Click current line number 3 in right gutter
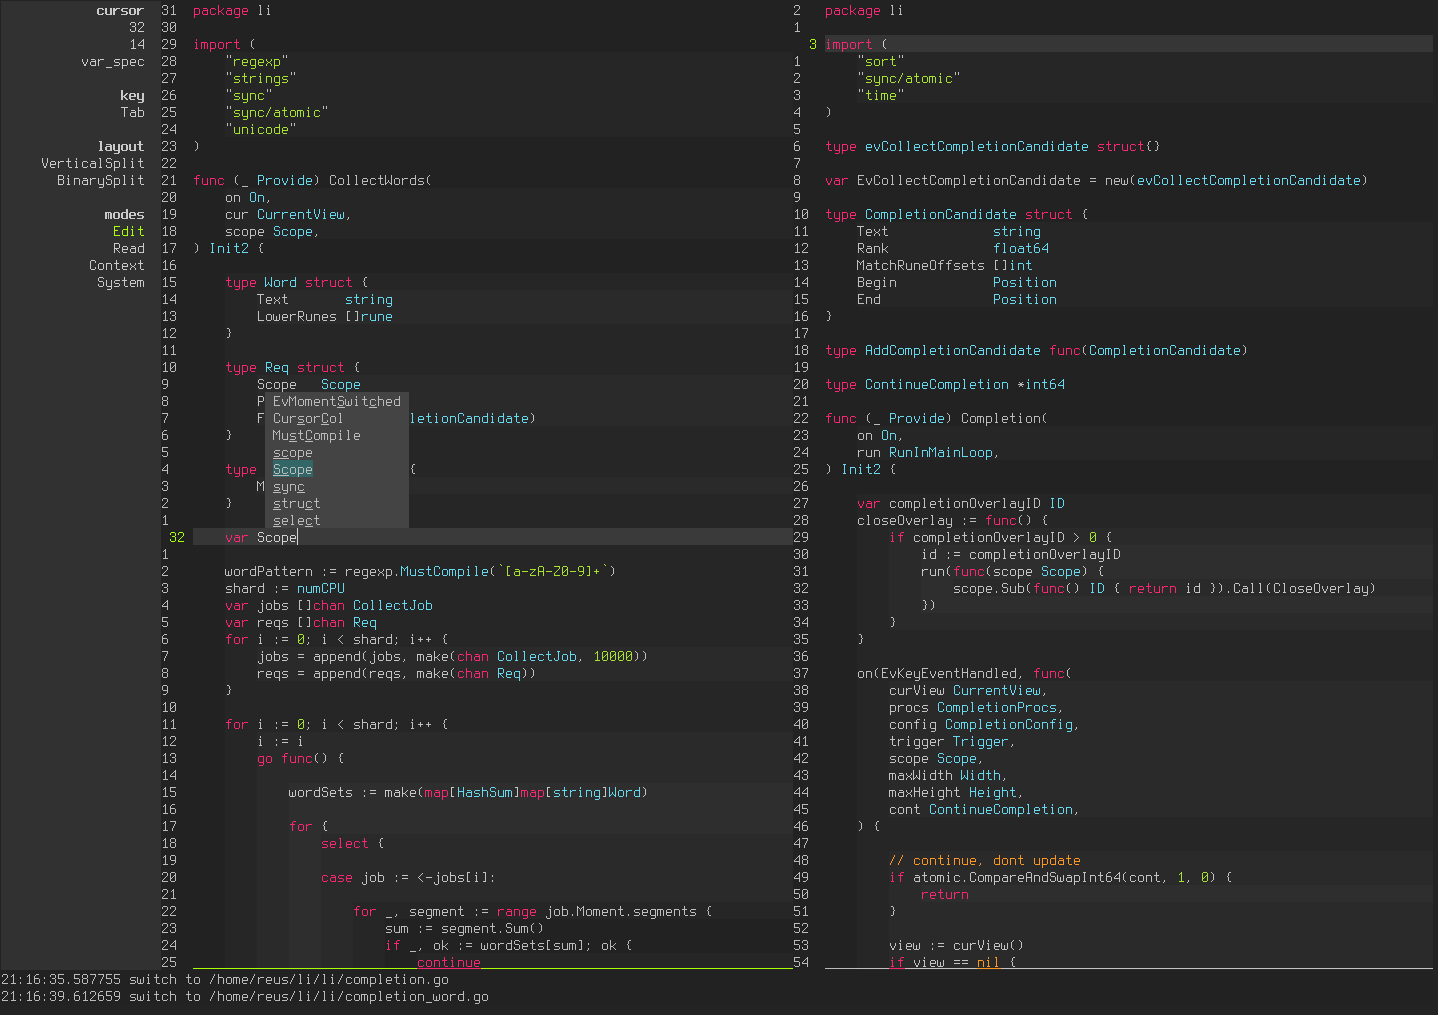1438x1015 pixels. [813, 44]
